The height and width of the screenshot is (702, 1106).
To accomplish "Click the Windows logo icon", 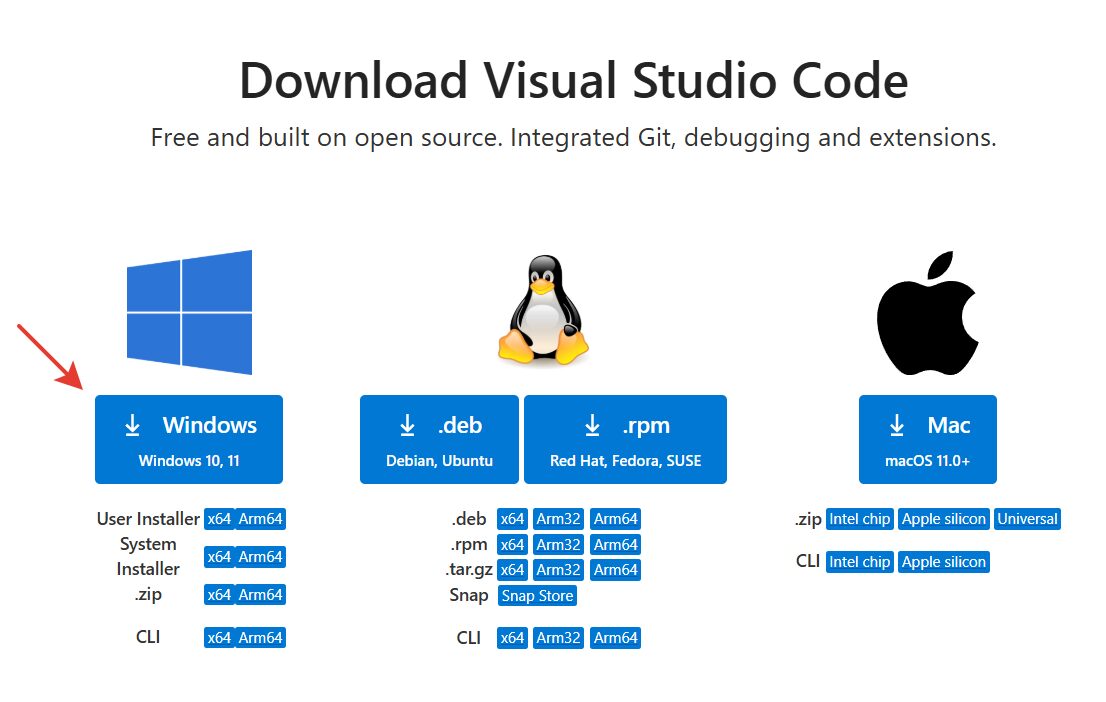I will 189,312.
